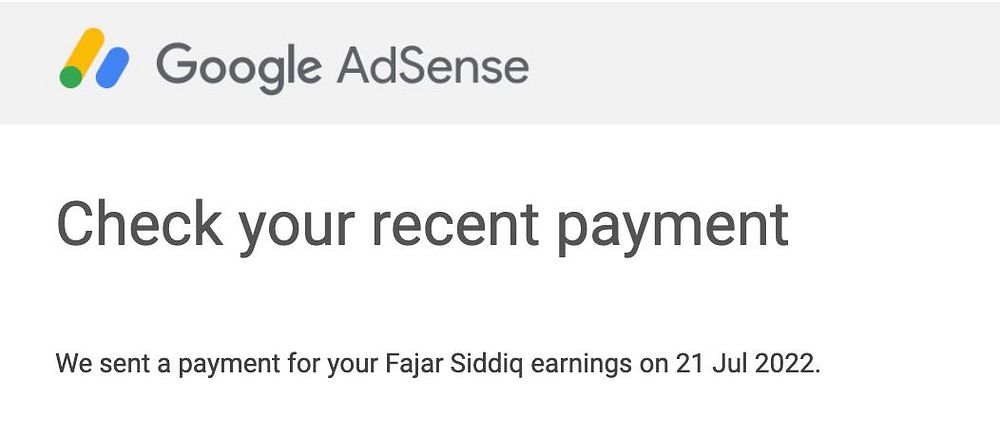Image resolution: width=1000 pixels, height=433 pixels.
Task: Click the word "earnings" in the message body
Action: (581, 365)
